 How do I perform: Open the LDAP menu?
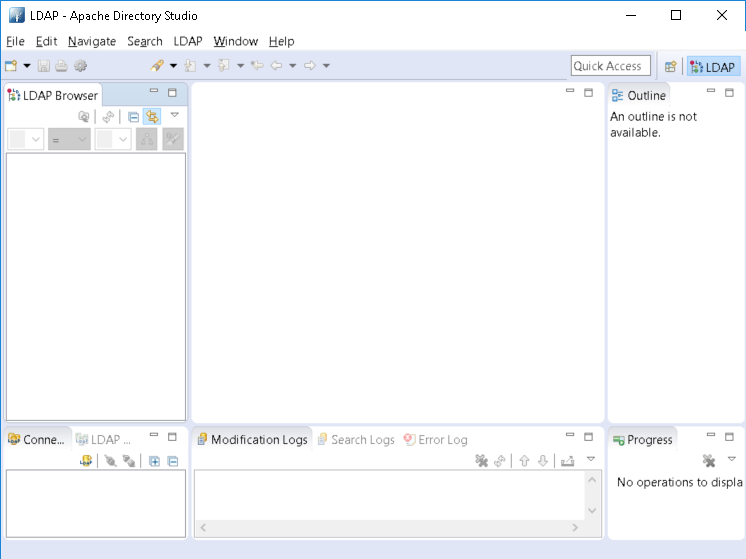click(x=188, y=41)
